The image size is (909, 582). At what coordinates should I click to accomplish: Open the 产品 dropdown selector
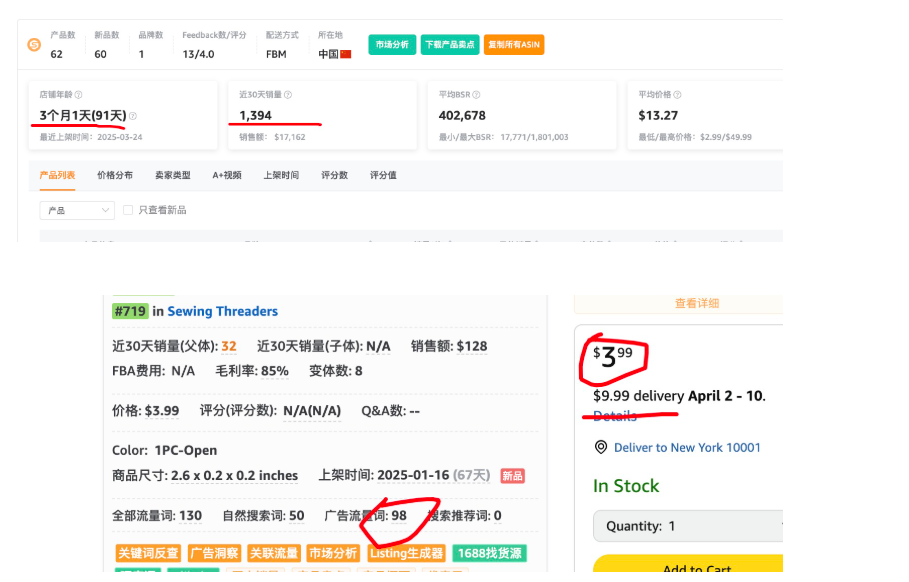point(78,210)
